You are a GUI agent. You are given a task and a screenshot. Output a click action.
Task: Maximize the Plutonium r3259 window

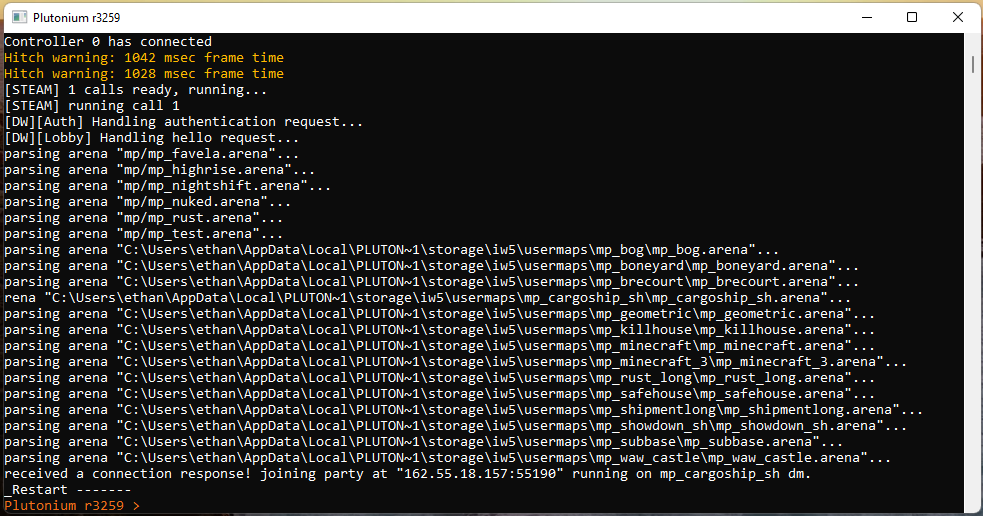pyautogui.click(x=912, y=17)
